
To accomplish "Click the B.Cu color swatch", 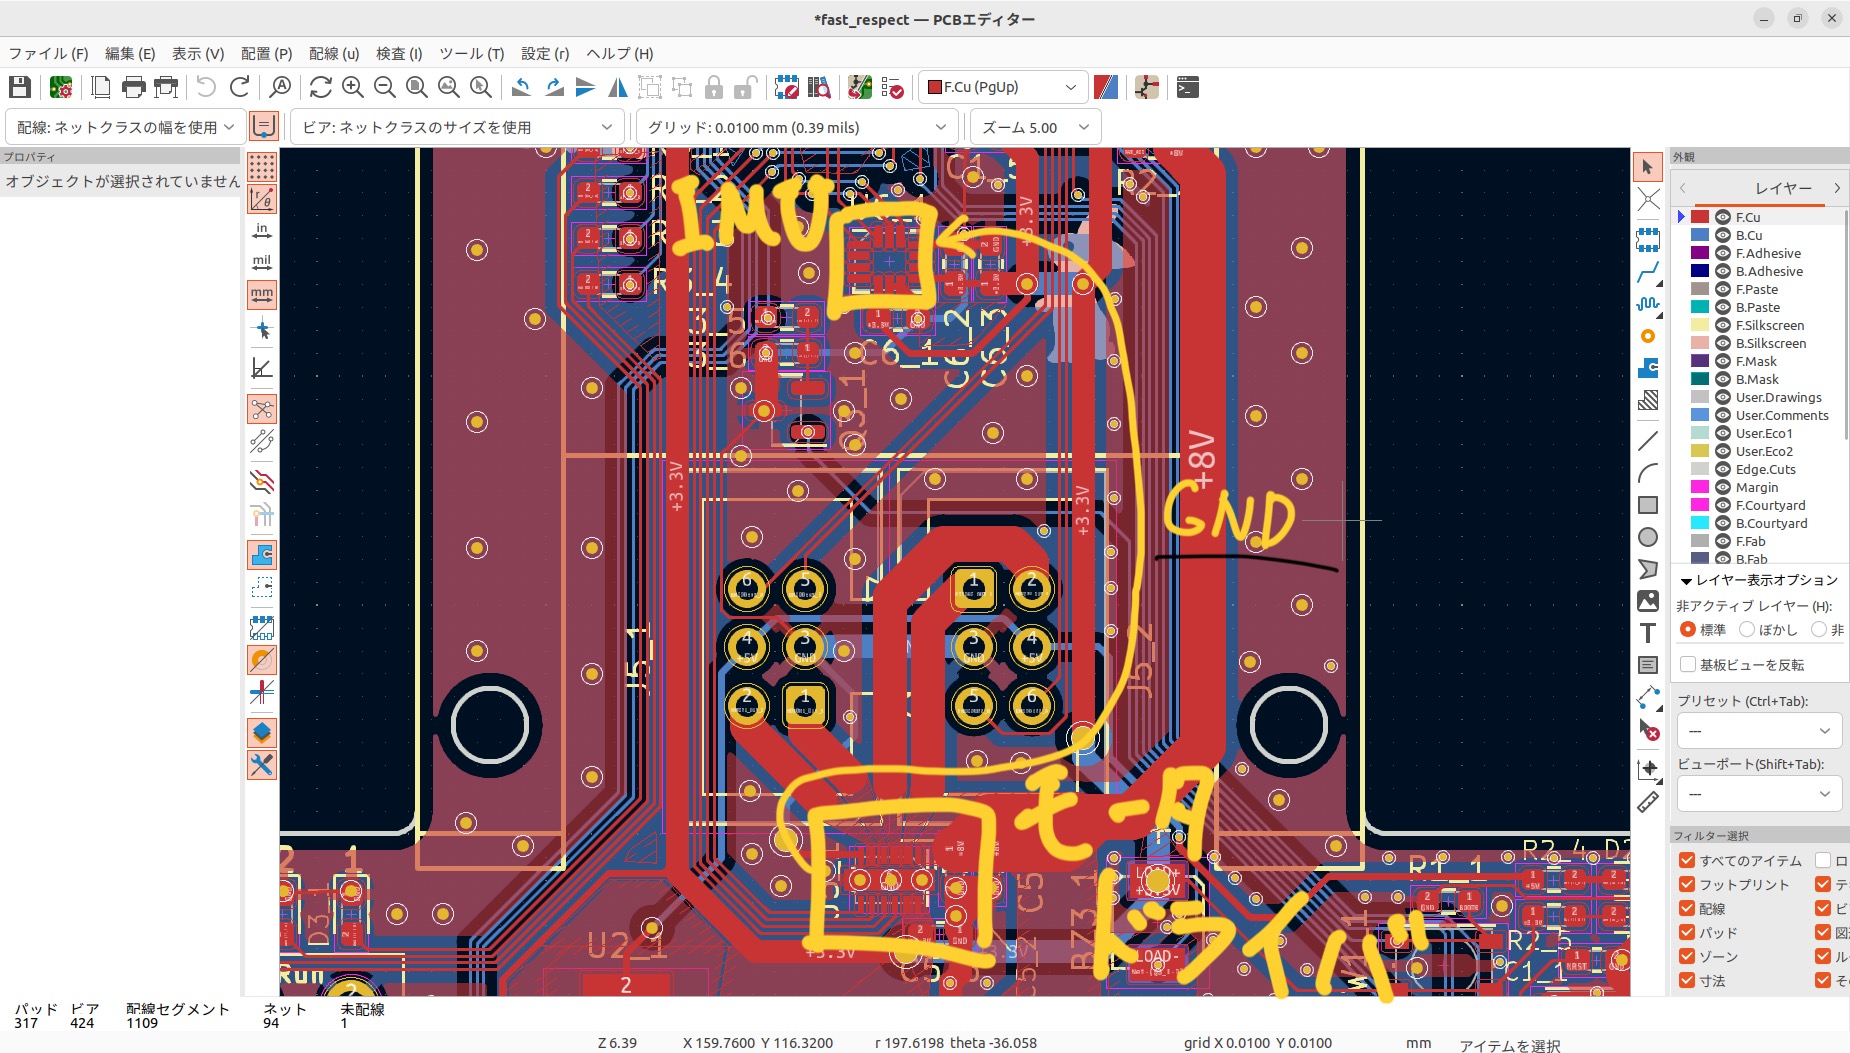I will [1700, 235].
